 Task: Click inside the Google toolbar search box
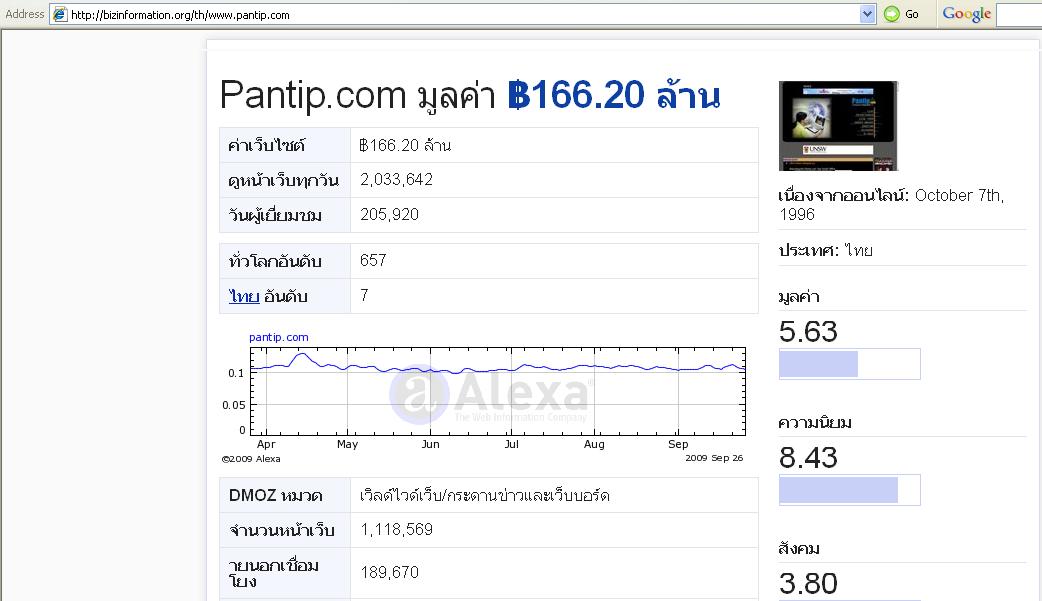click(1019, 15)
